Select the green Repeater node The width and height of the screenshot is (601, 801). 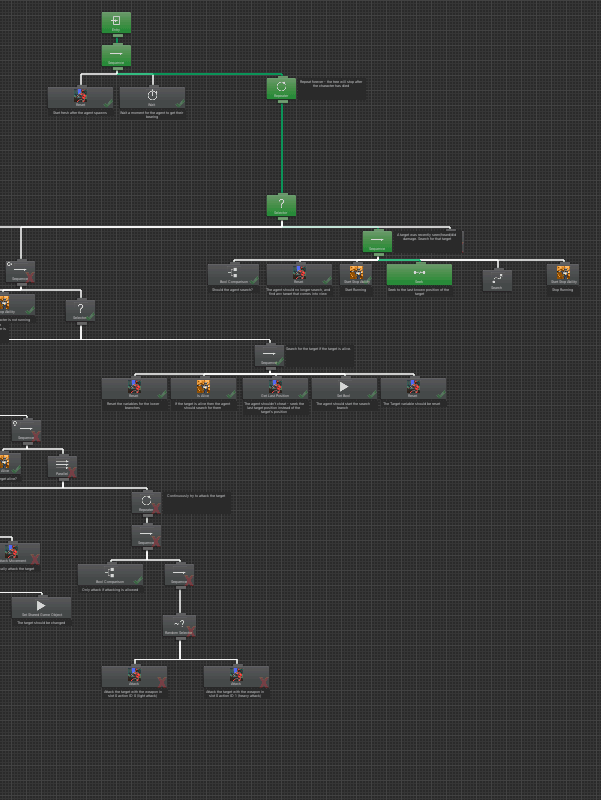click(x=281, y=88)
